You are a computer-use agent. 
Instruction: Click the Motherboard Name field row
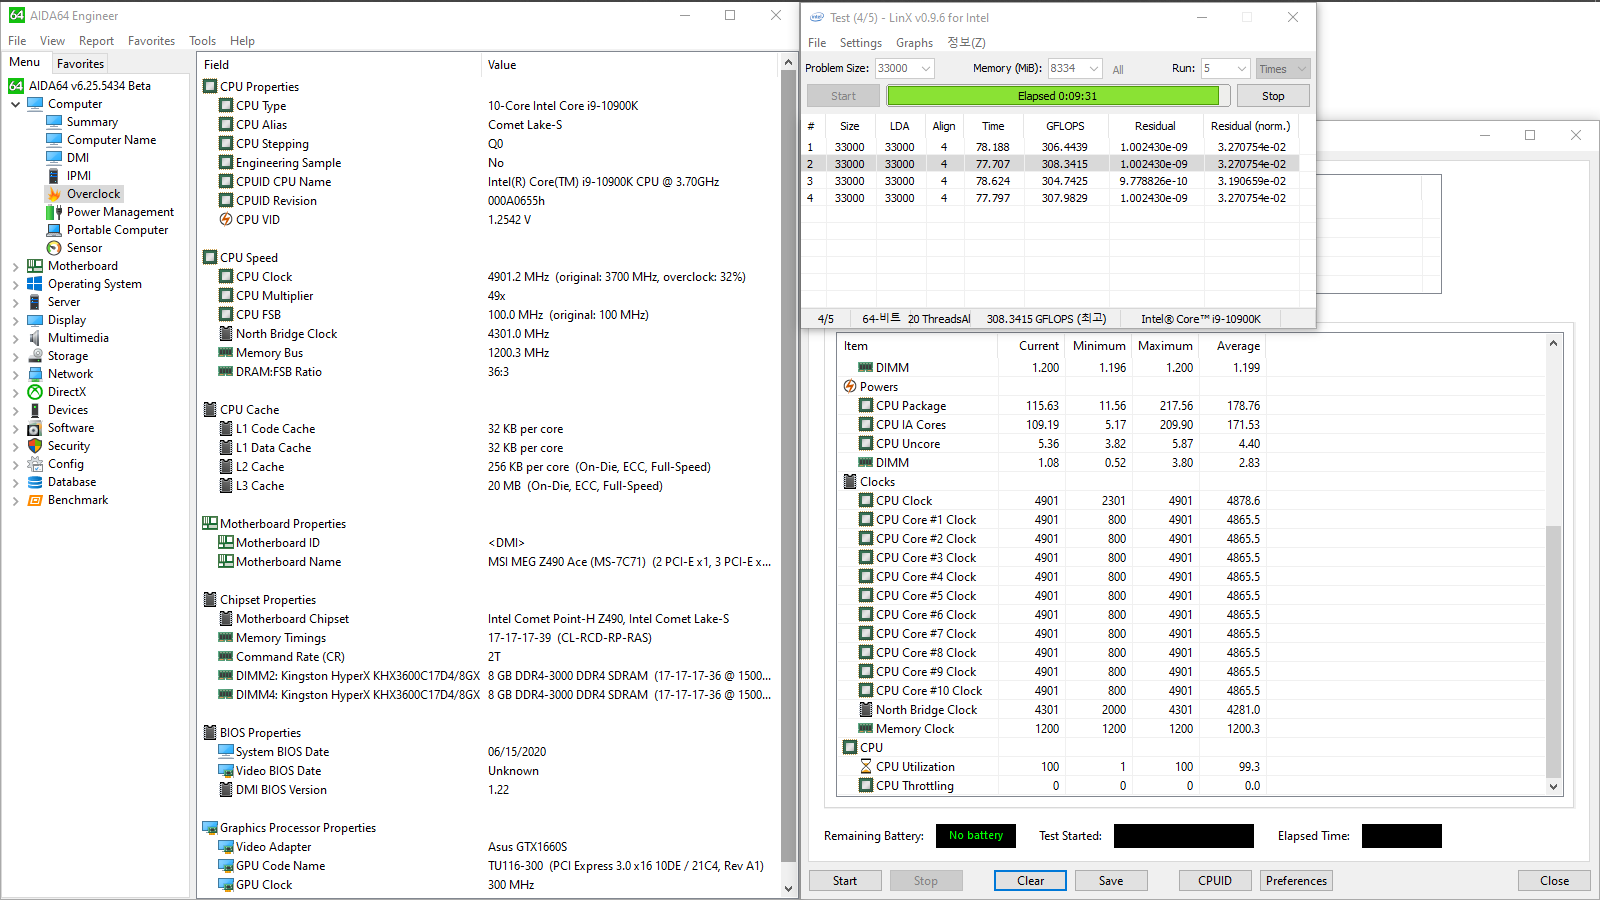pyautogui.click(x=490, y=562)
